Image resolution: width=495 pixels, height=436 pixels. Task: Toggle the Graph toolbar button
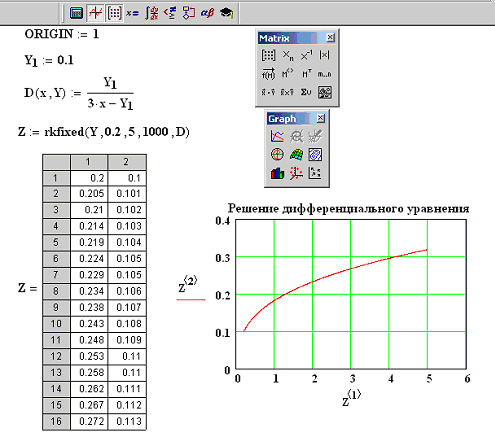[95, 13]
